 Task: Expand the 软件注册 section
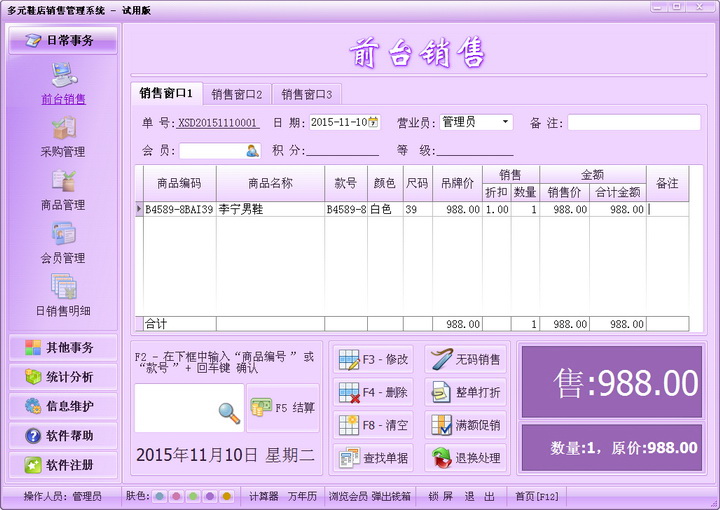point(63,465)
